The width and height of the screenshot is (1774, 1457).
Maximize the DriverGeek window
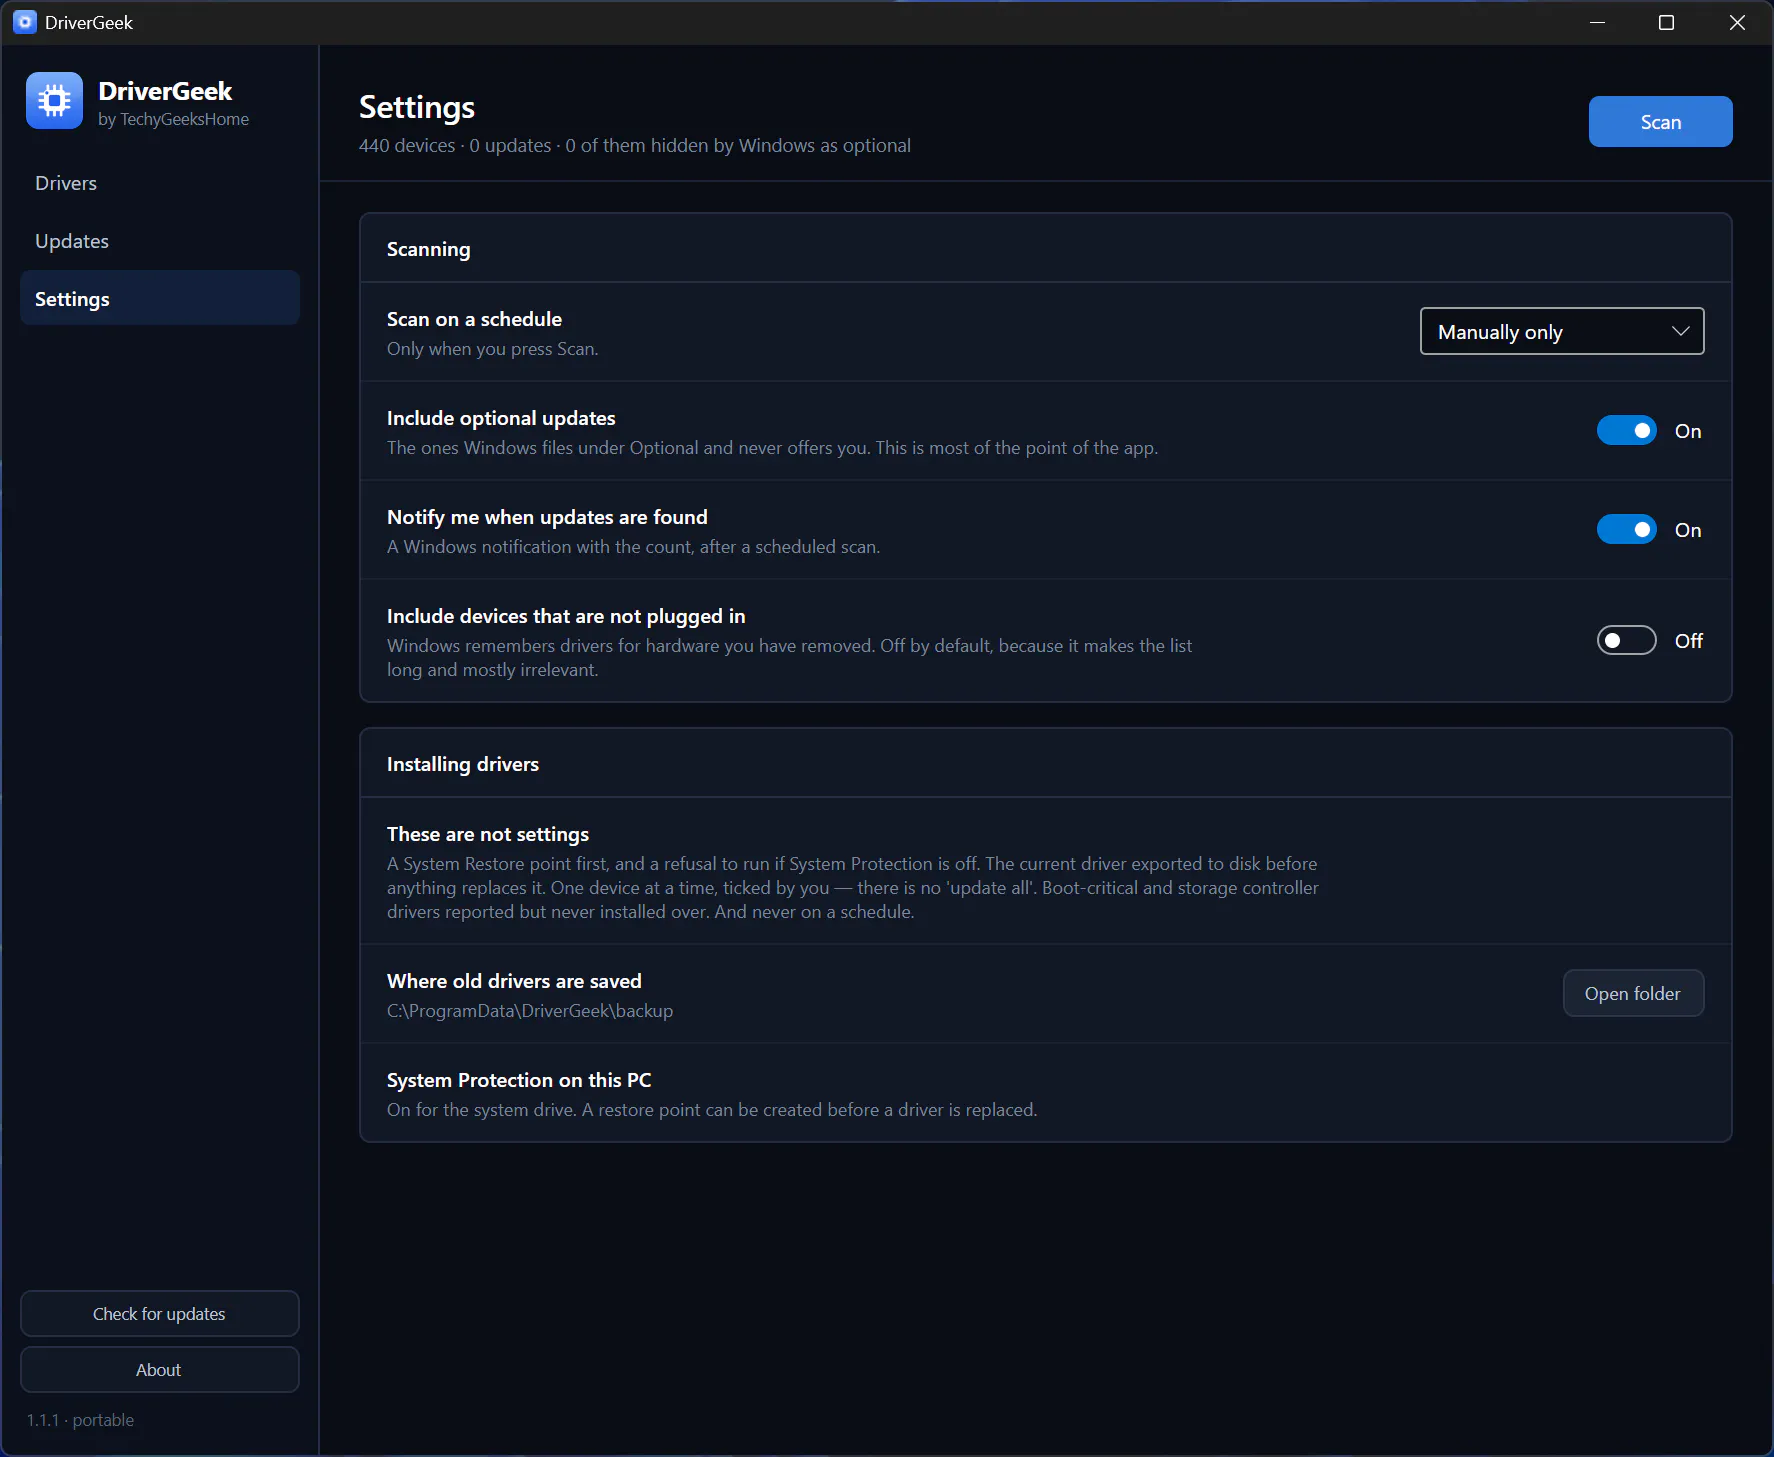1666,22
